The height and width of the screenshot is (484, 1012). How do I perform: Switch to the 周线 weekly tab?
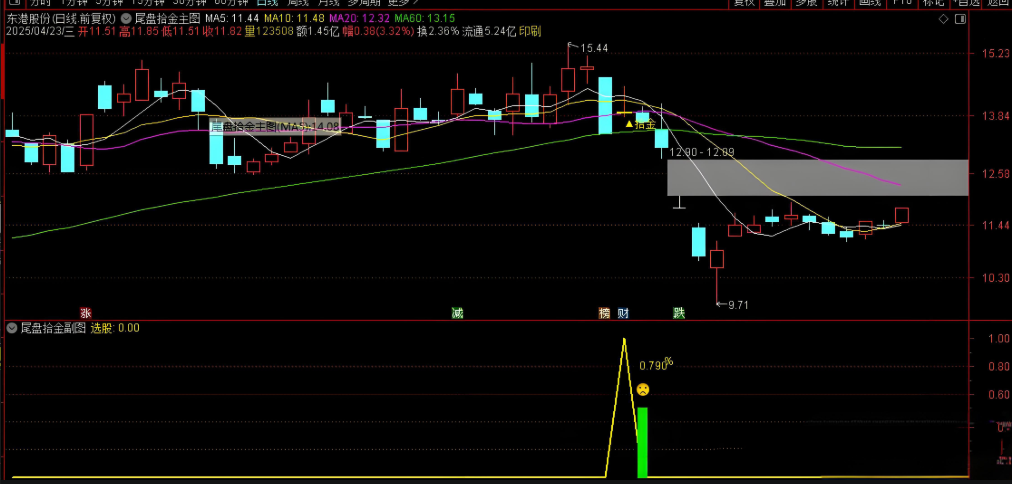[298, 3]
